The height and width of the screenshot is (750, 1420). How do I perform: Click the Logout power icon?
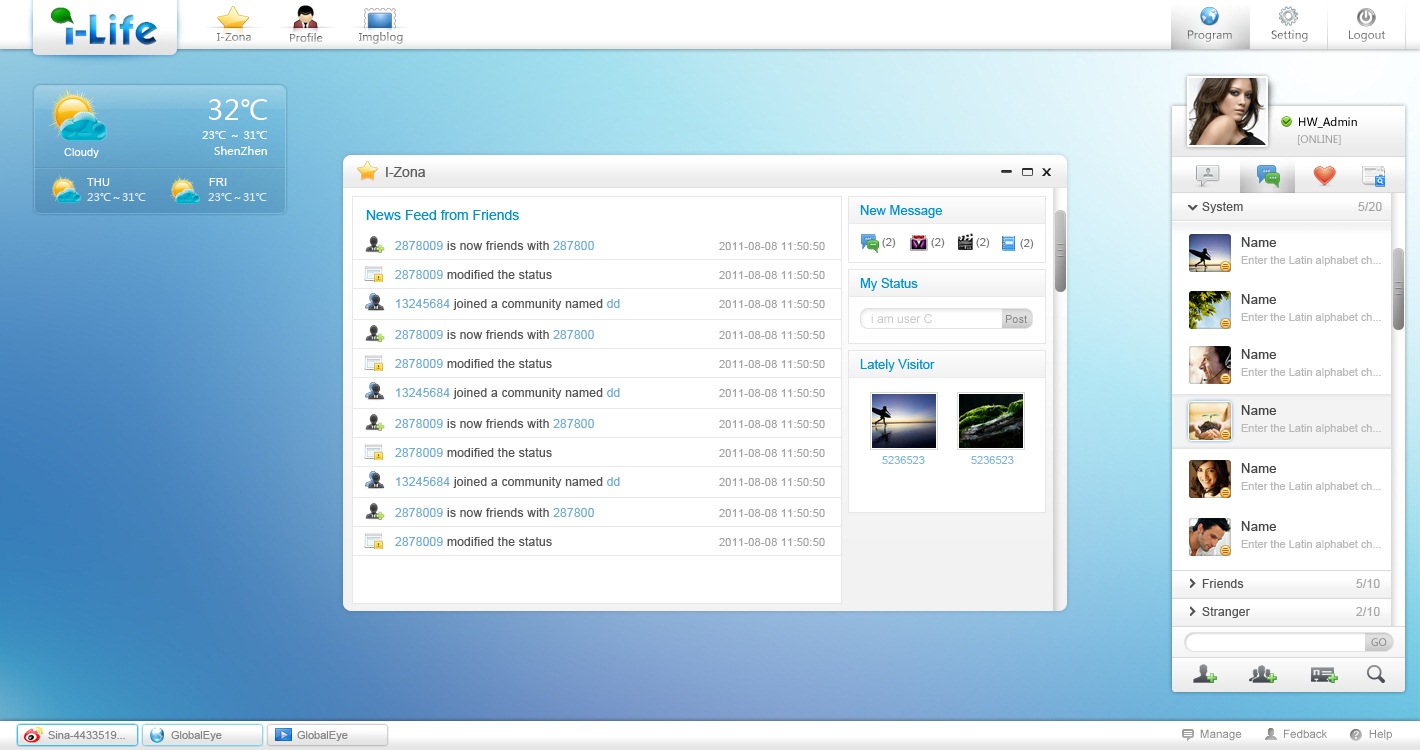pyautogui.click(x=1366, y=25)
